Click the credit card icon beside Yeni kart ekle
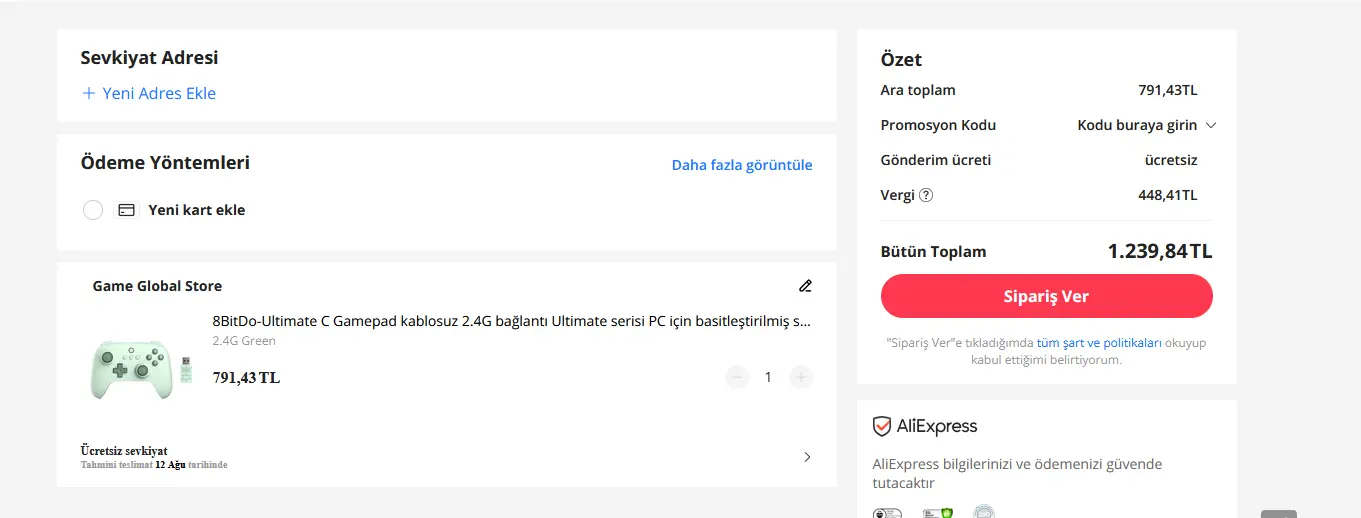Viewport: 1361px width, 518px height. pos(126,210)
